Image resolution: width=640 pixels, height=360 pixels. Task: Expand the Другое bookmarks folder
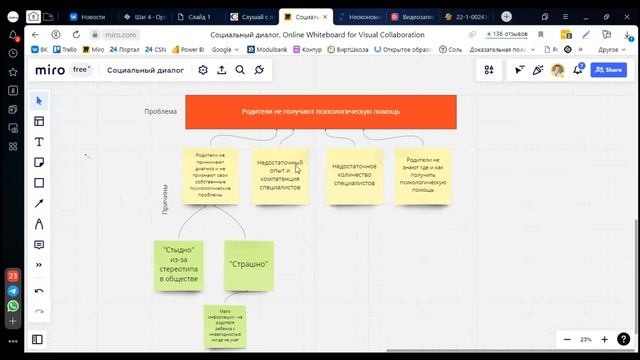click(x=611, y=49)
